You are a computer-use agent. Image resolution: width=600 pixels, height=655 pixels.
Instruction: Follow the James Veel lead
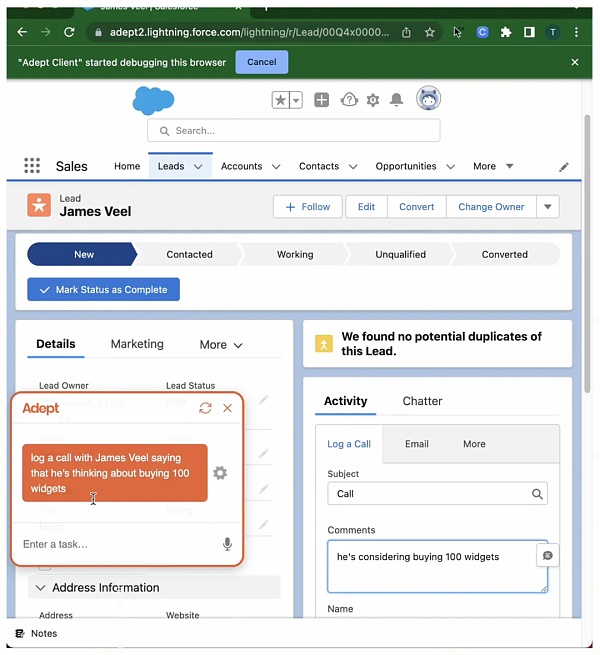[308, 207]
